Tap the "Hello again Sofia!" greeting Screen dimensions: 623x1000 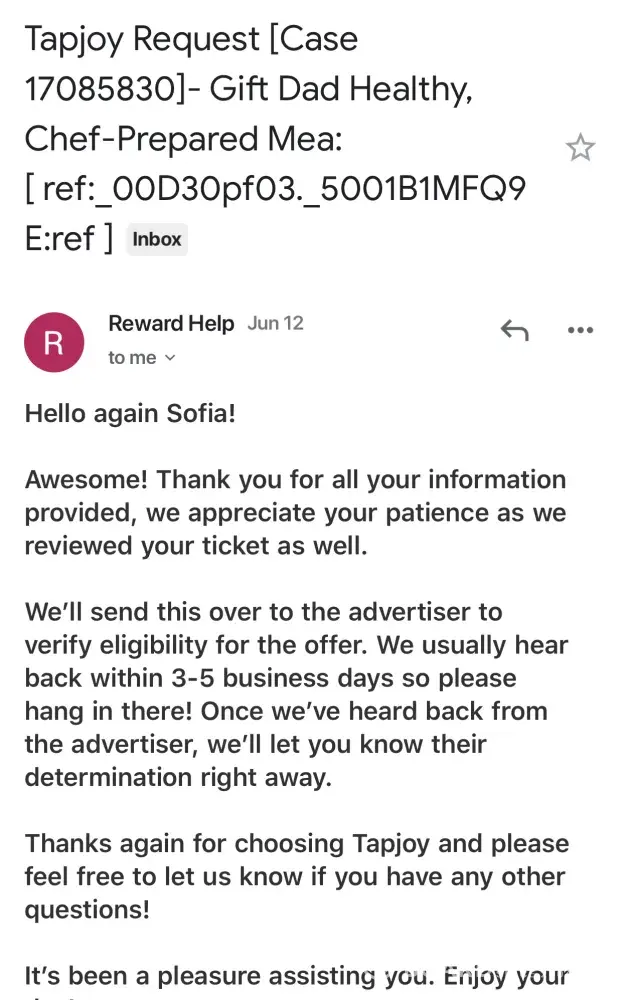(130, 413)
